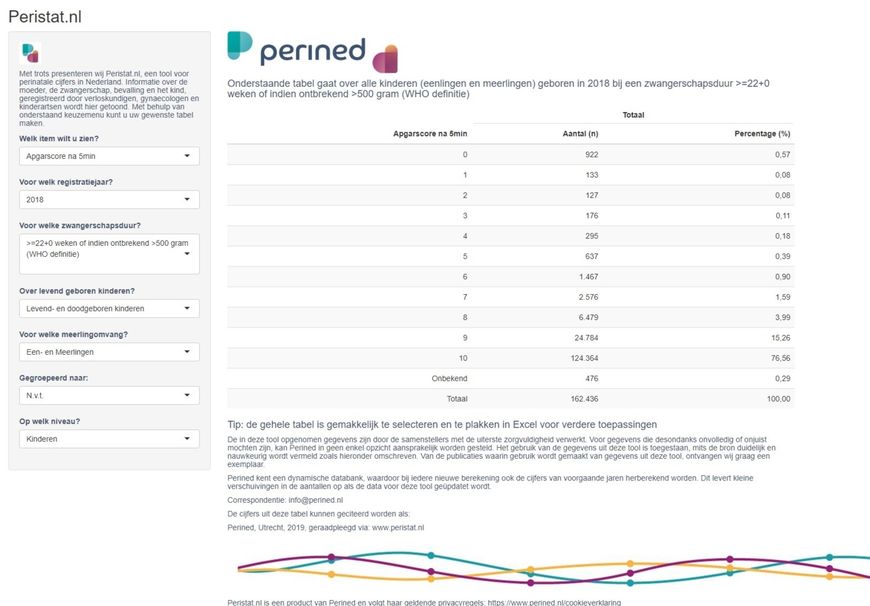Expand the Een- en Meerlingen dropdown

pos(109,352)
